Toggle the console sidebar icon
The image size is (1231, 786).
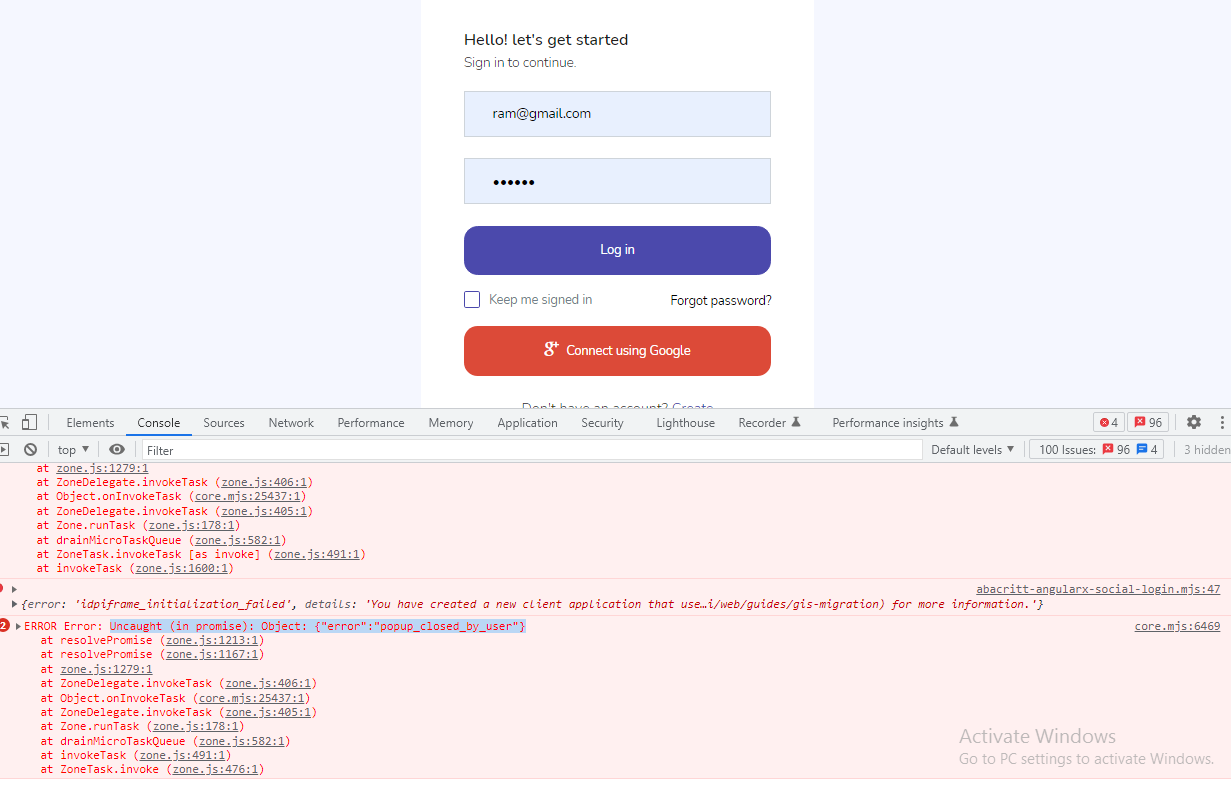(4, 450)
